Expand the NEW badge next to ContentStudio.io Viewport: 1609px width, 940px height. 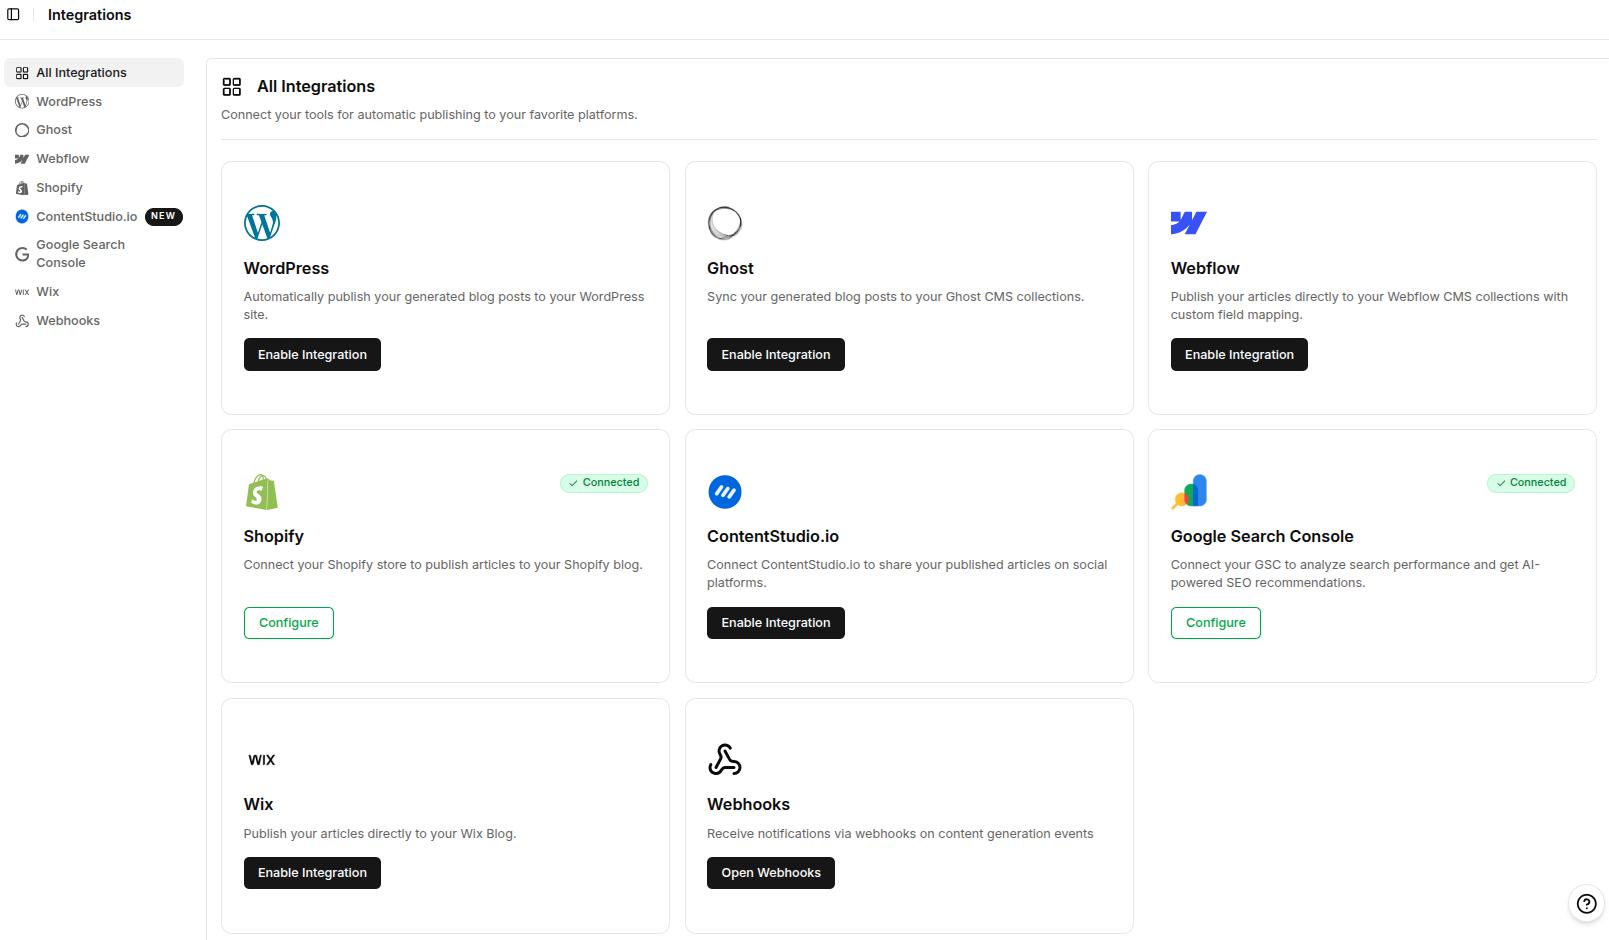point(164,216)
